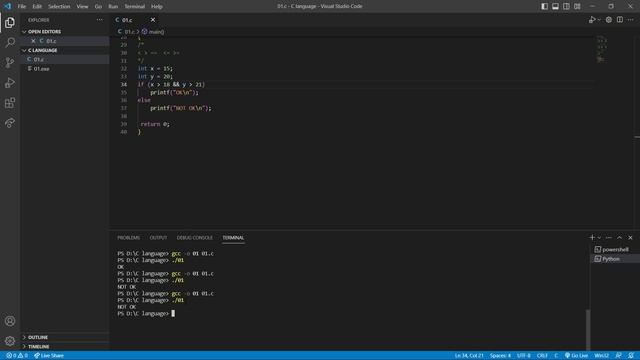This screenshot has height=360, width=640.
Task: Open the terminal launch profile dropdown
Action: click(599, 237)
